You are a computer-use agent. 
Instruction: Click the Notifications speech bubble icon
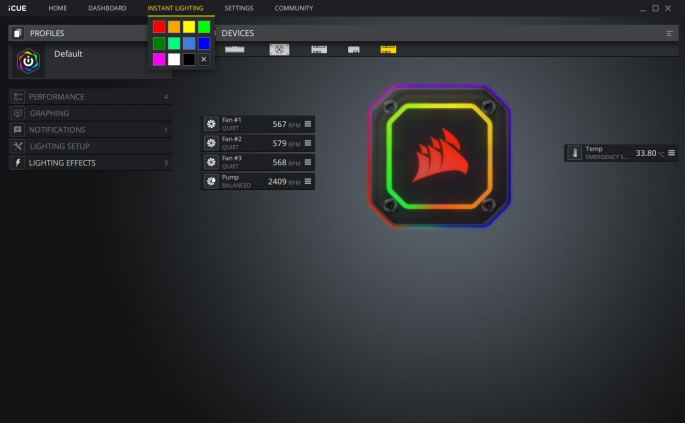18,130
